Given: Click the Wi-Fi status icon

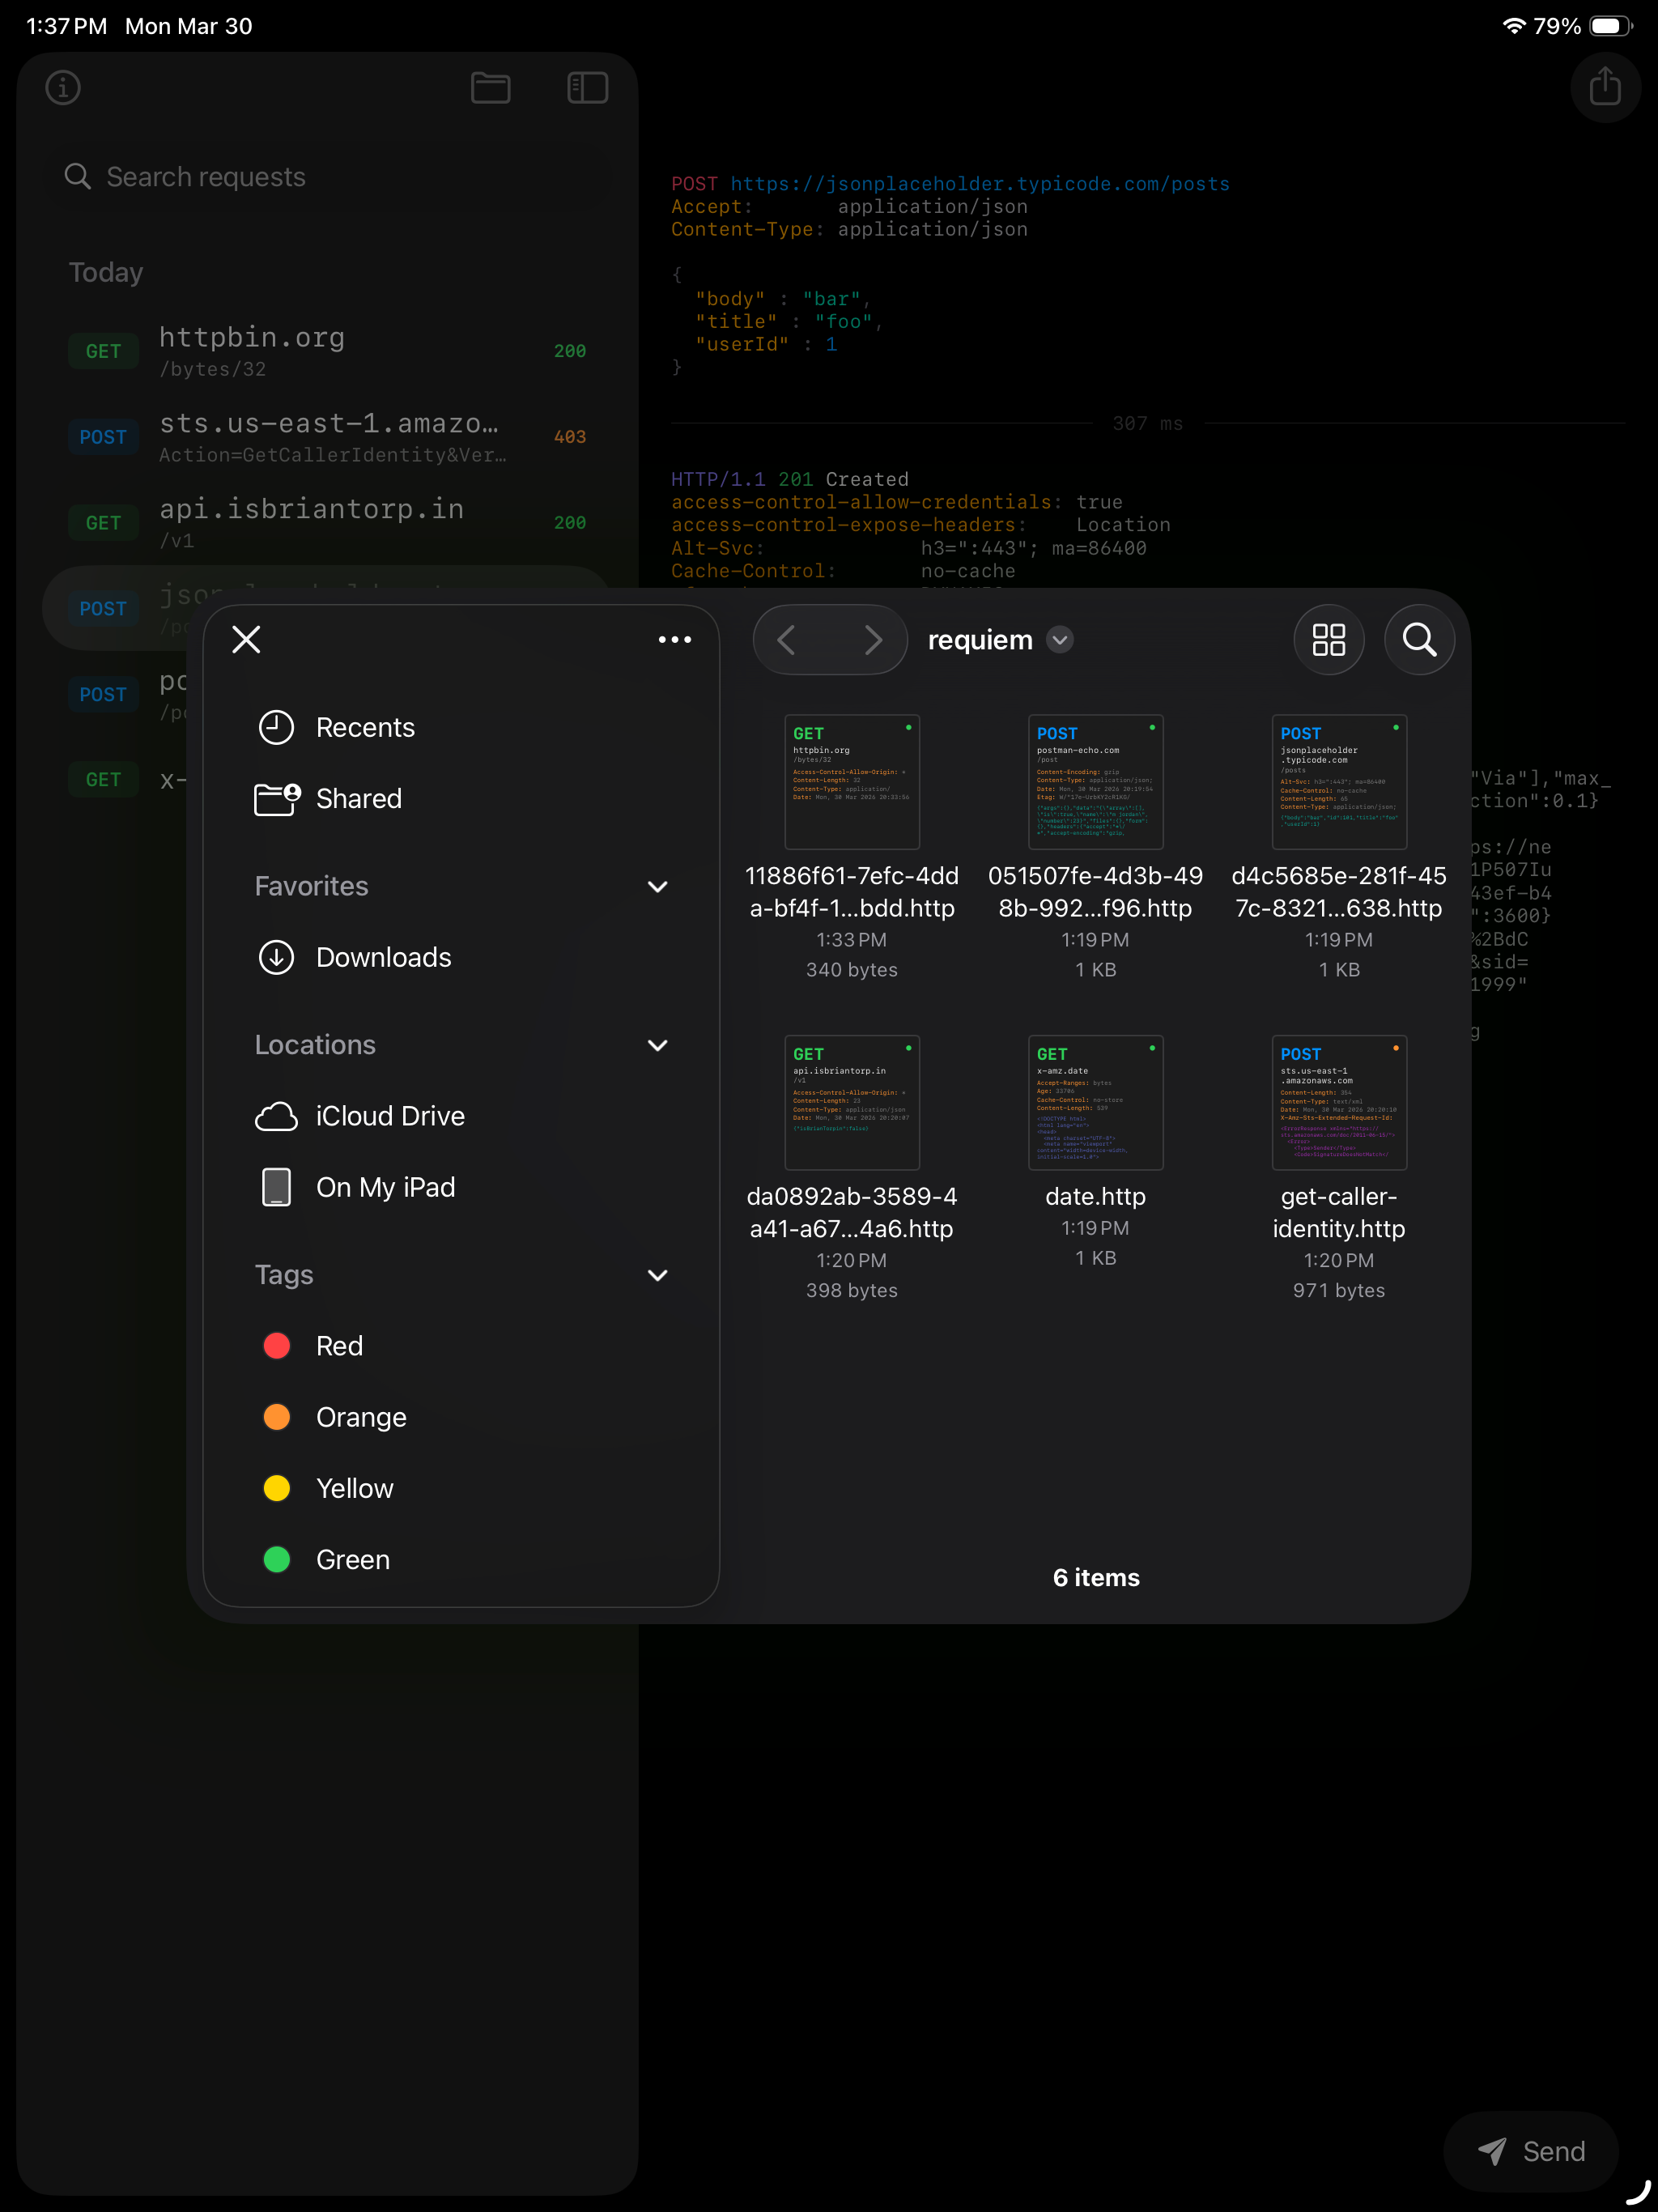Looking at the screenshot, I should tap(1513, 26).
